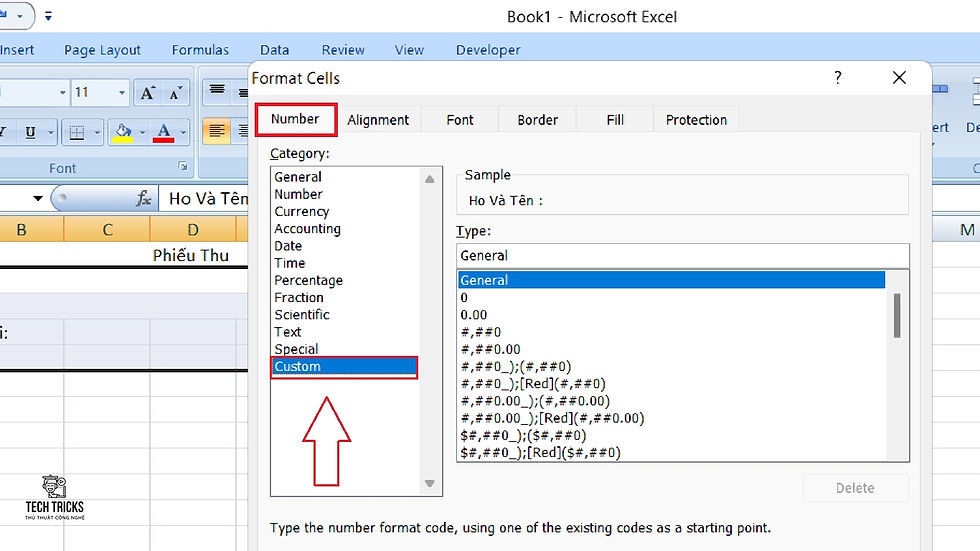The width and height of the screenshot is (980, 551).
Task: Click the Format Cells help question mark
Action: (838, 77)
